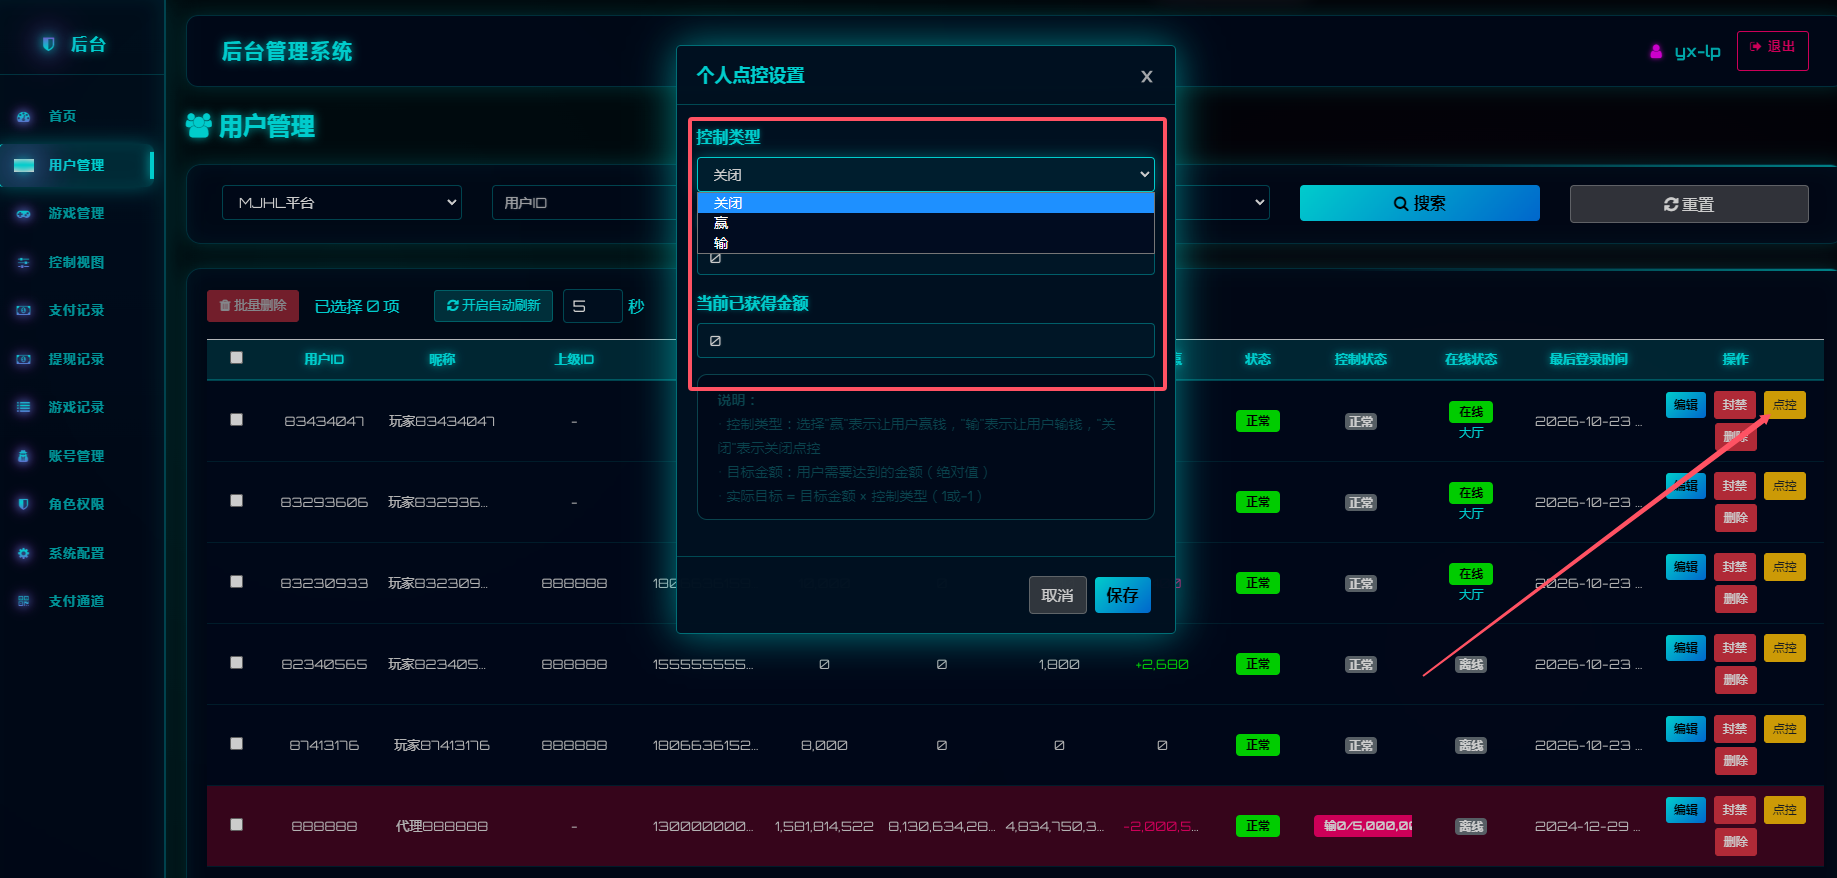1837x878 pixels.
Task: Collapse the 控制类型 dropdown showing 关闭
Action: (926, 175)
